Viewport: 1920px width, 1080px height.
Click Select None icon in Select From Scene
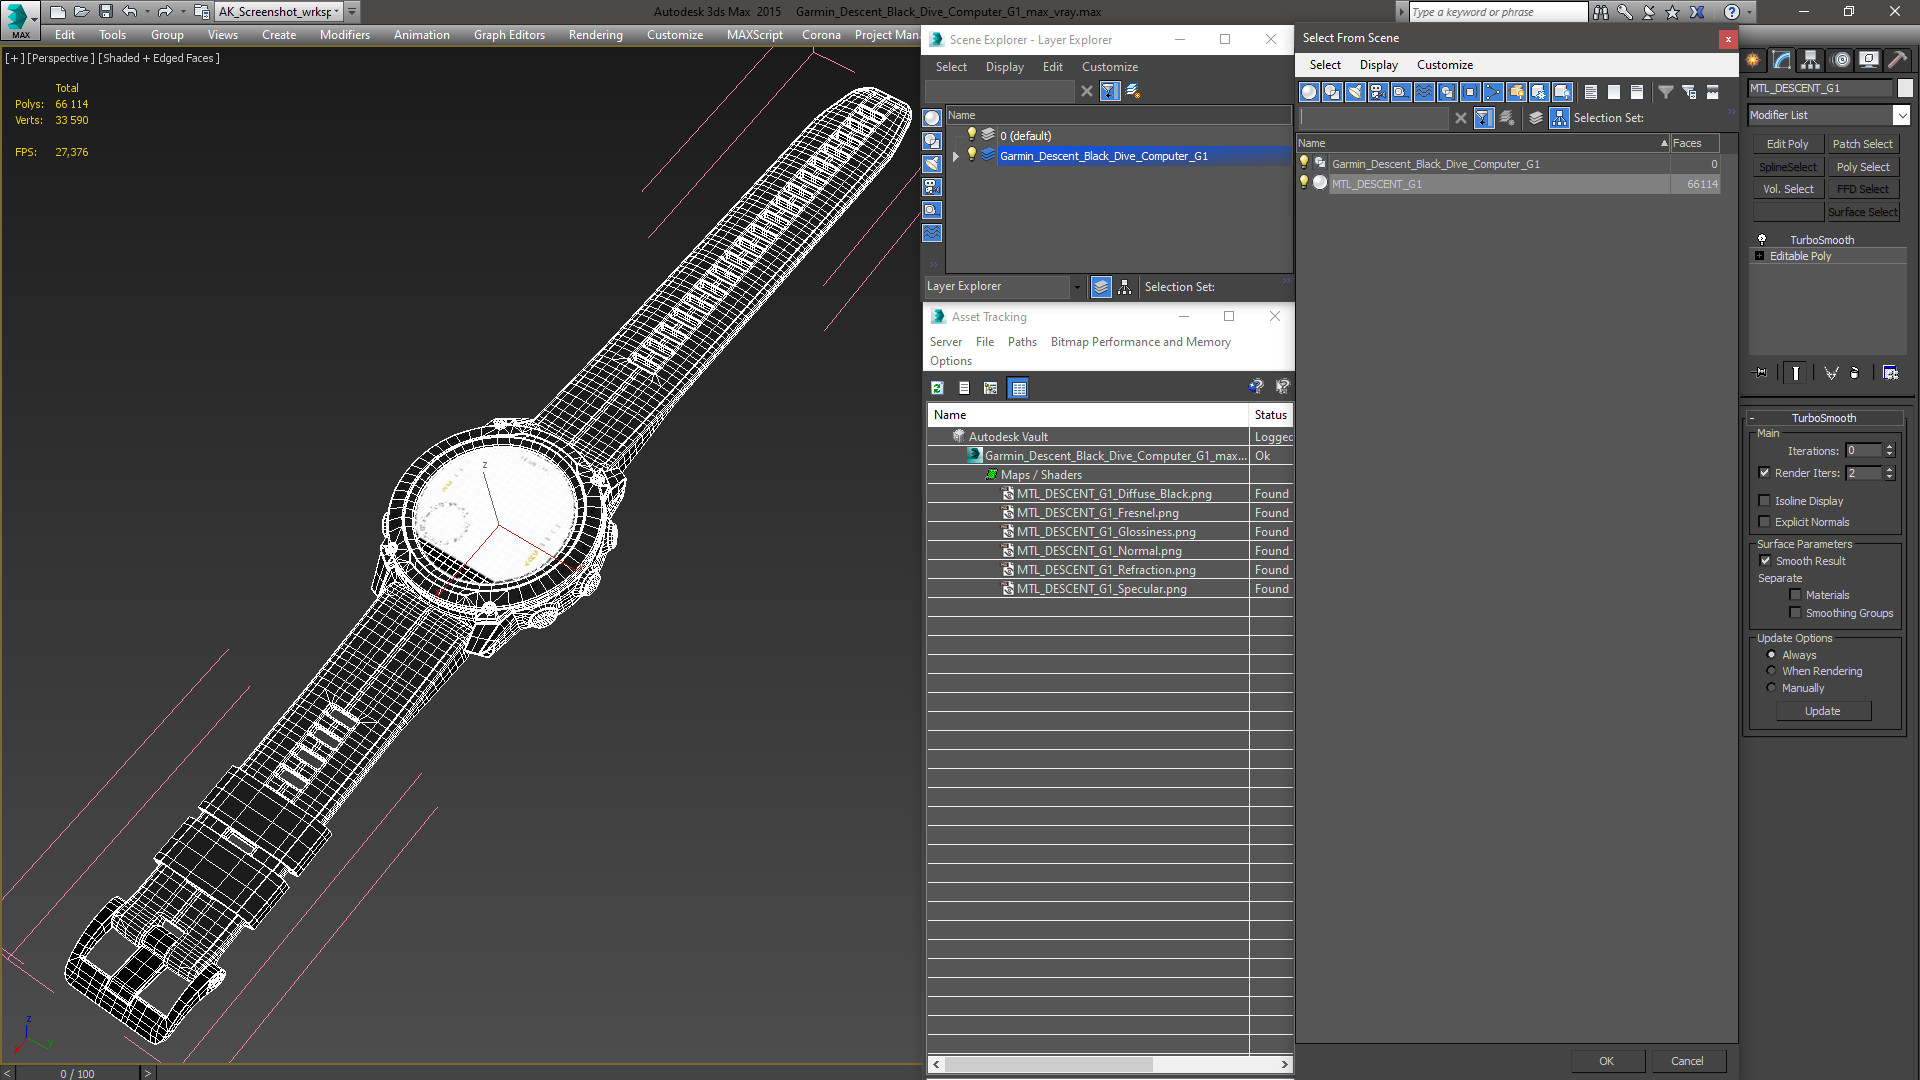pos(1614,92)
